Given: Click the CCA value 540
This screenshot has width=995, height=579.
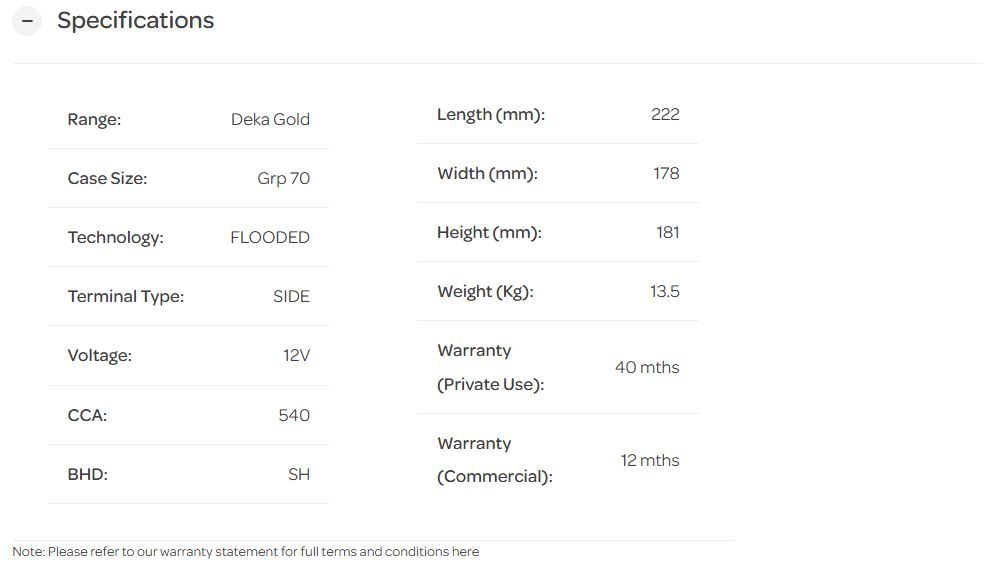Looking at the screenshot, I should pyautogui.click(x=294, y=415).
